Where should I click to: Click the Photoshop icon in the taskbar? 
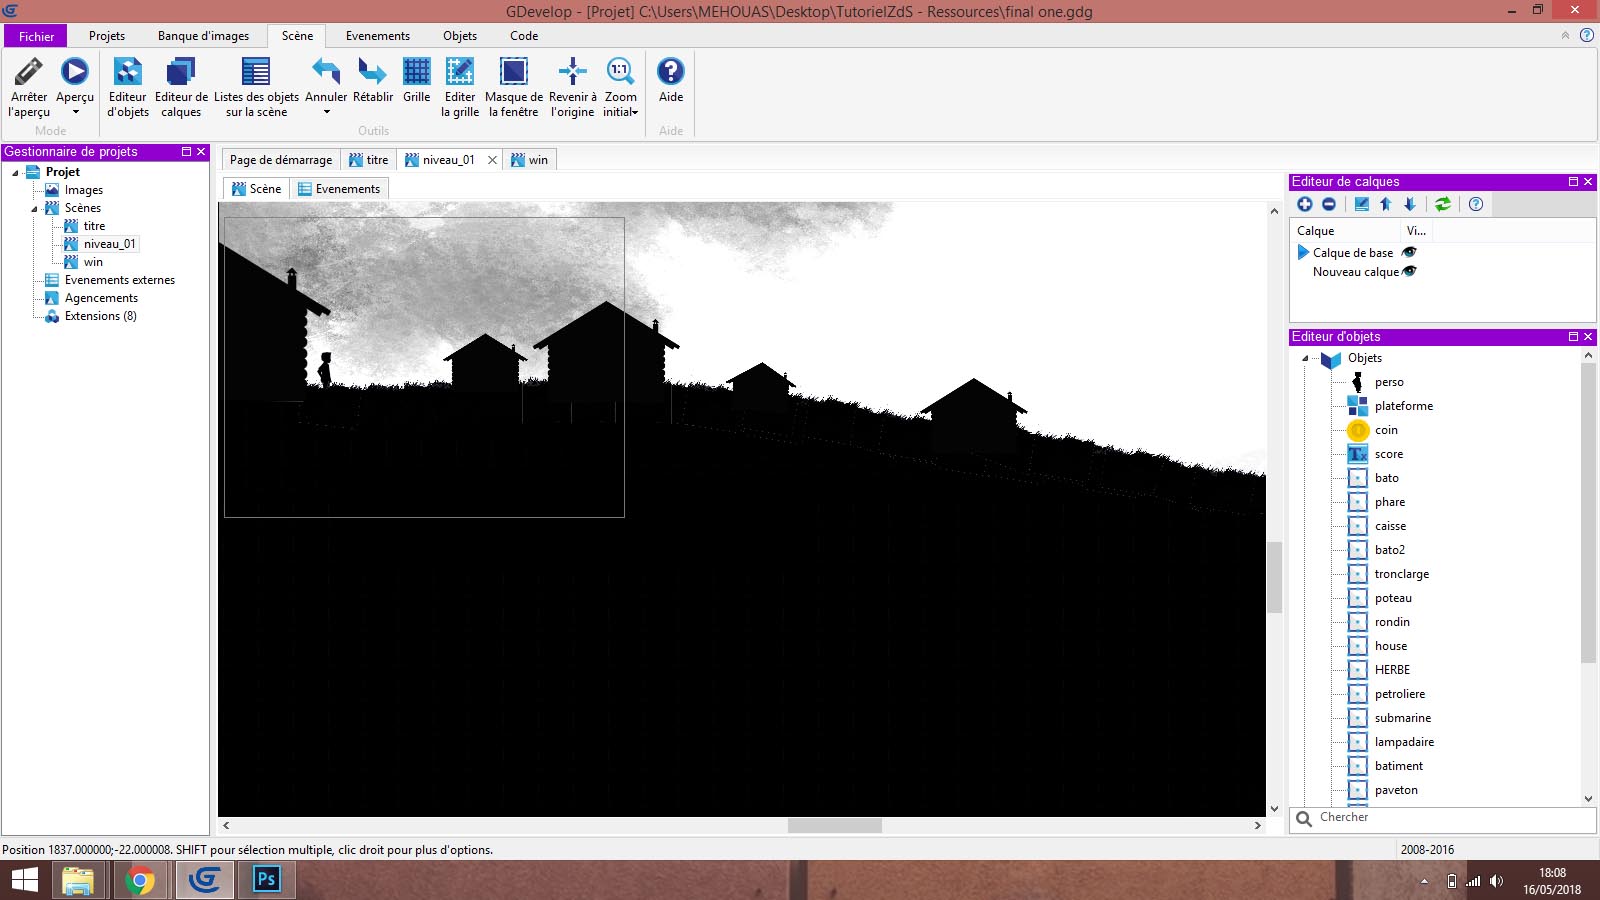(x=266, y=880)
